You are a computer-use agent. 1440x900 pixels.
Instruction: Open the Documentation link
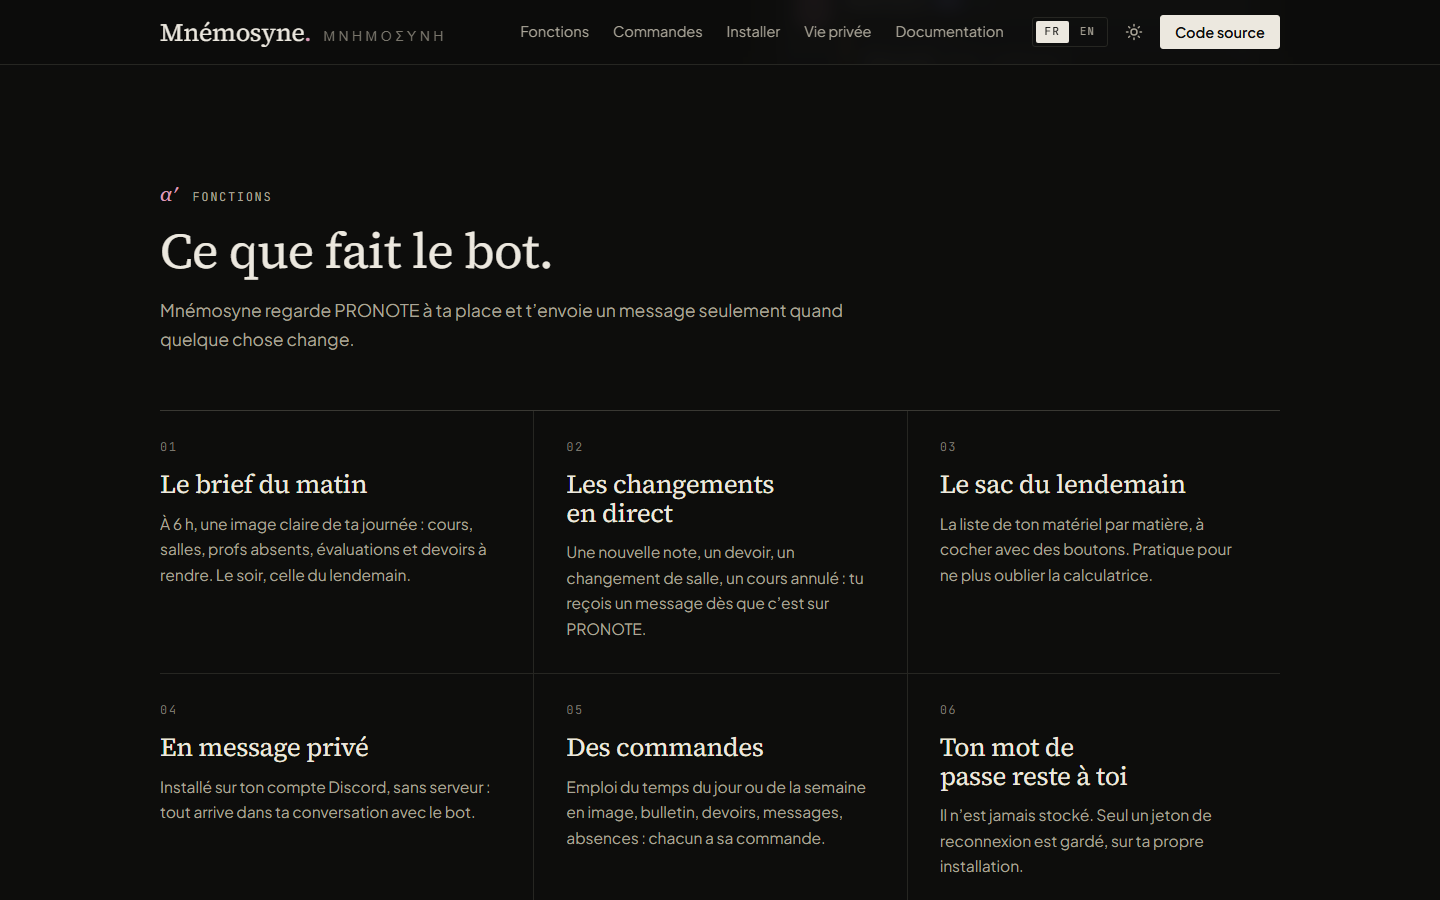pos(949,32)
